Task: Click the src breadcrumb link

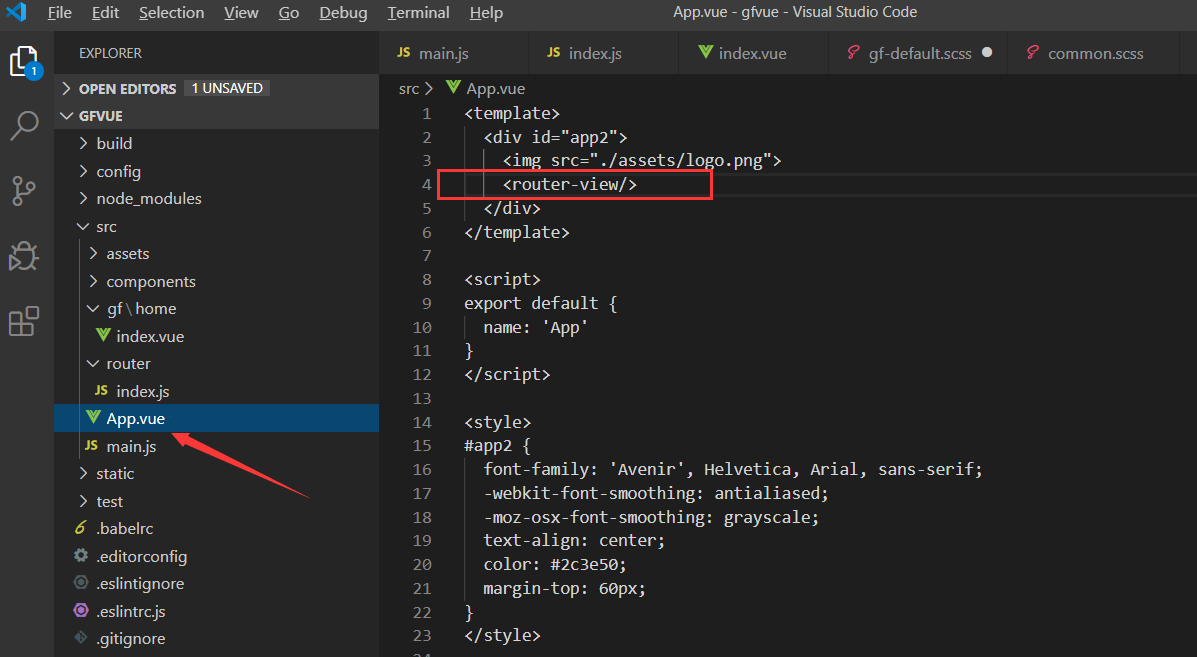Action: [408, 89]
